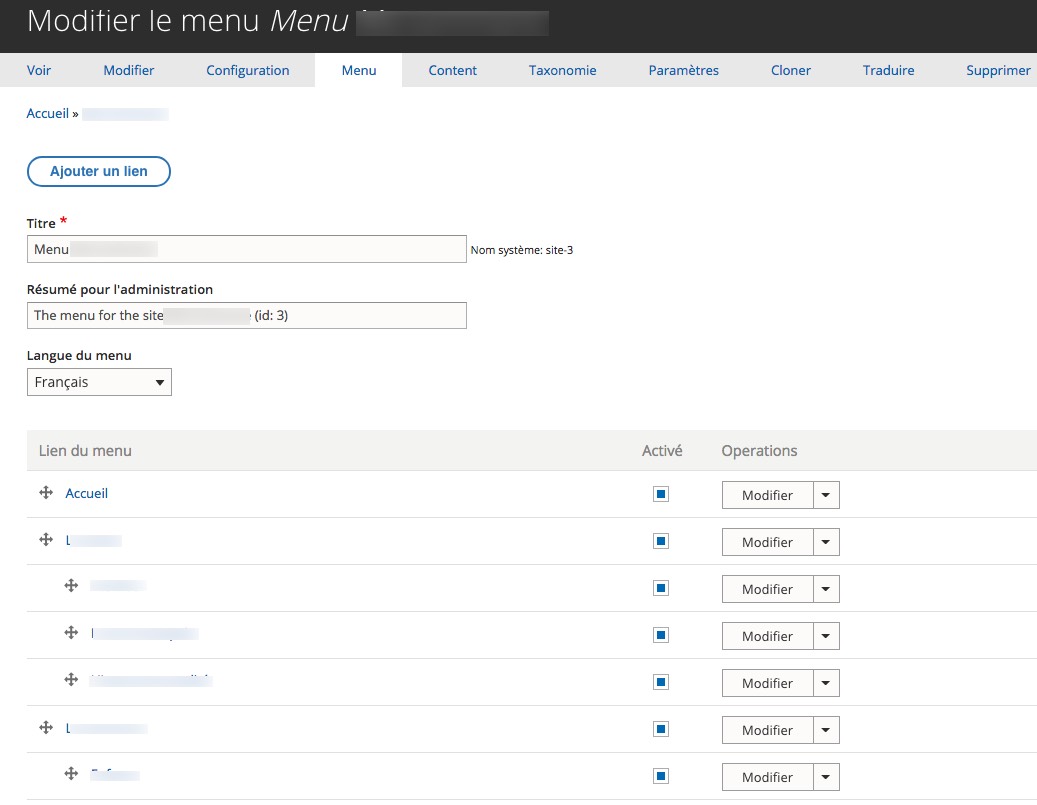Image resolution: width=1037 pixels, height=805 pixels.
Task: Toggle Activé checkbox in the fourth table row
Action: (661, 635)
